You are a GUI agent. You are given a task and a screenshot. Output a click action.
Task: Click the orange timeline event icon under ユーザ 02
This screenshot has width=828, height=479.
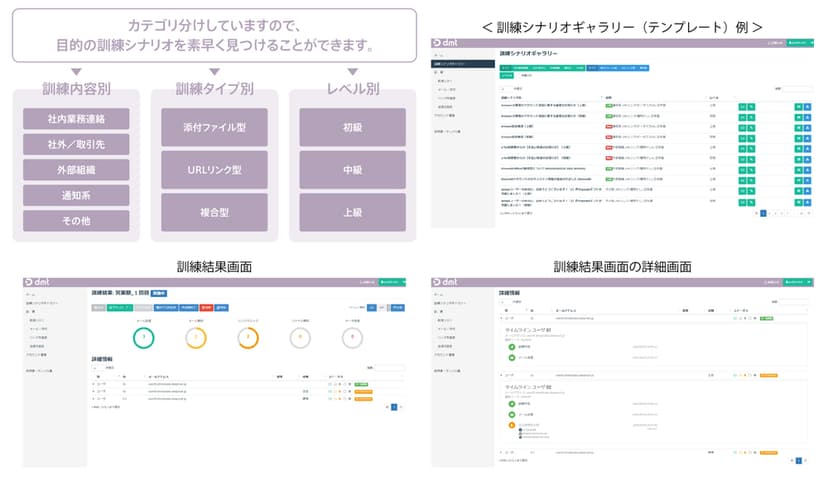pyautogui.click(x=511, y=425)
